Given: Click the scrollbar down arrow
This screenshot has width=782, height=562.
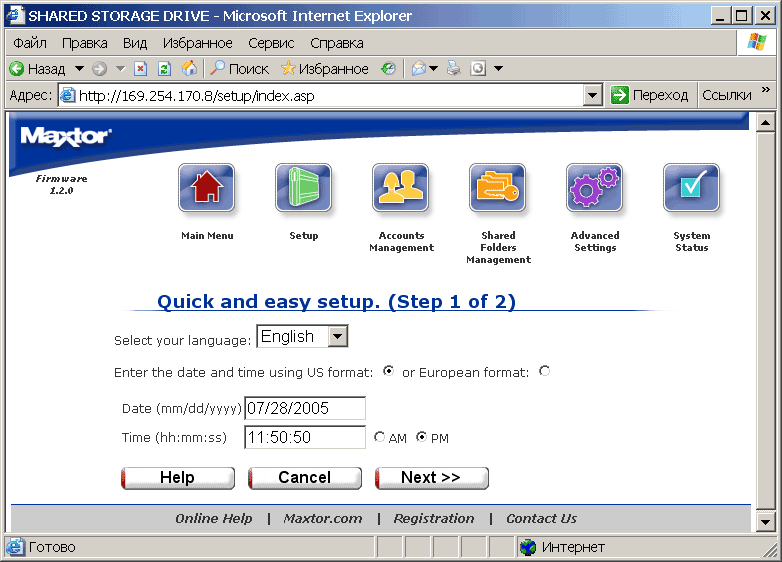Looking at the screenshot, I should pos(765,522).
